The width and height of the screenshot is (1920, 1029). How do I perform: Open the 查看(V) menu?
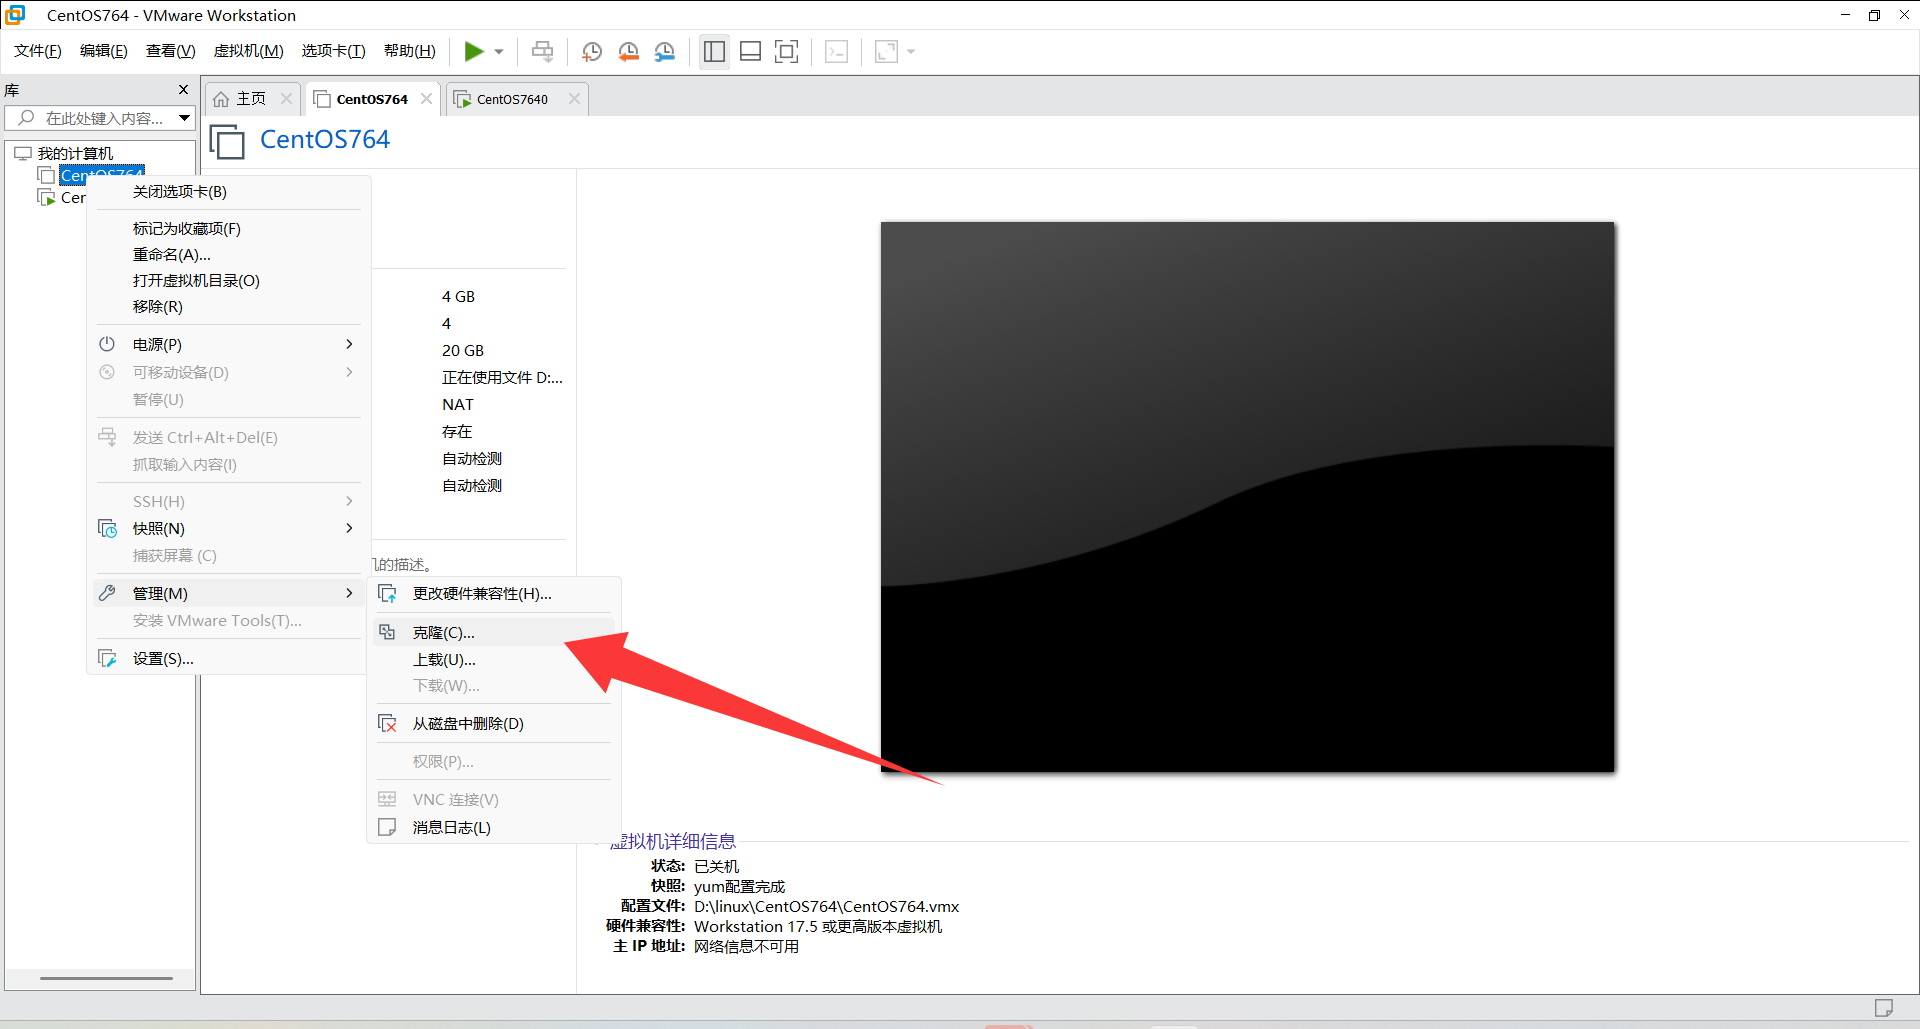(x=171, y=51)
